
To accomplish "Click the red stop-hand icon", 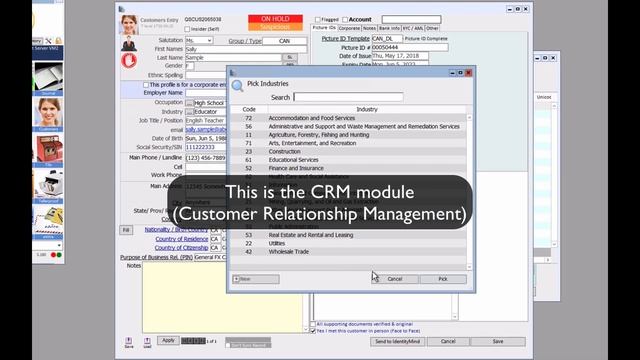I will 129,60.
